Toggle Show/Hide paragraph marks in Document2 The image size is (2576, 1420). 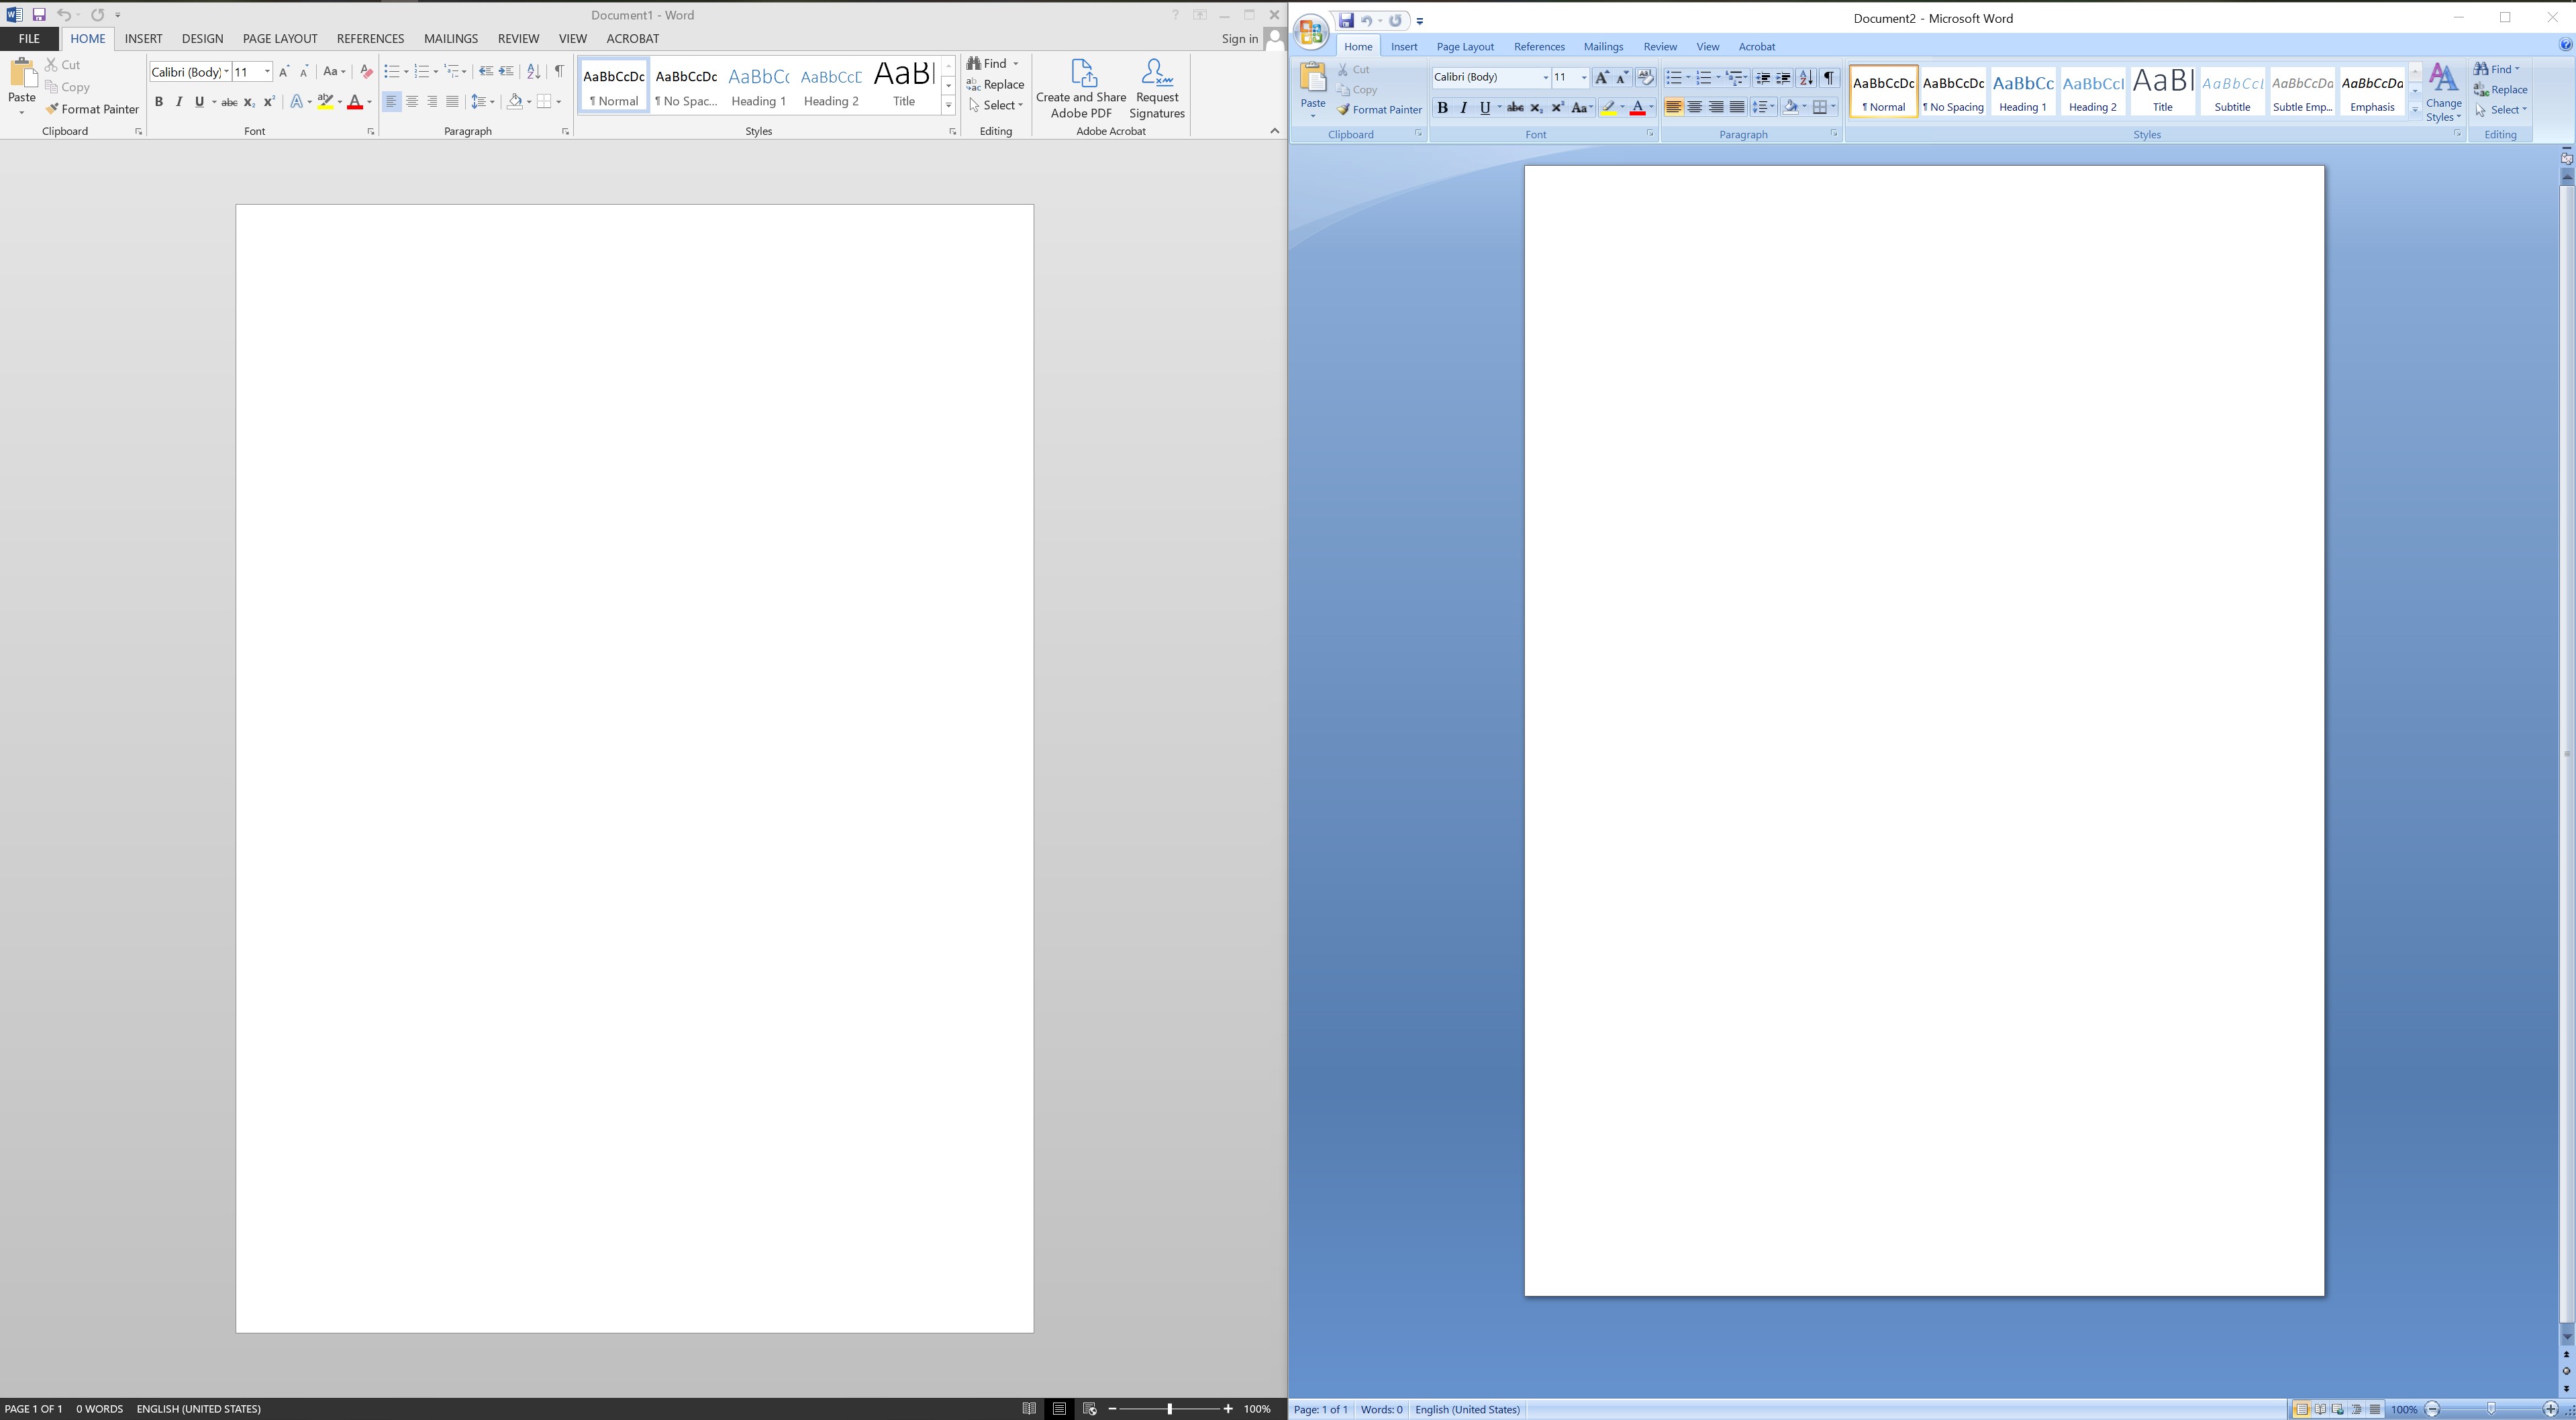[x=1829, y=78]
